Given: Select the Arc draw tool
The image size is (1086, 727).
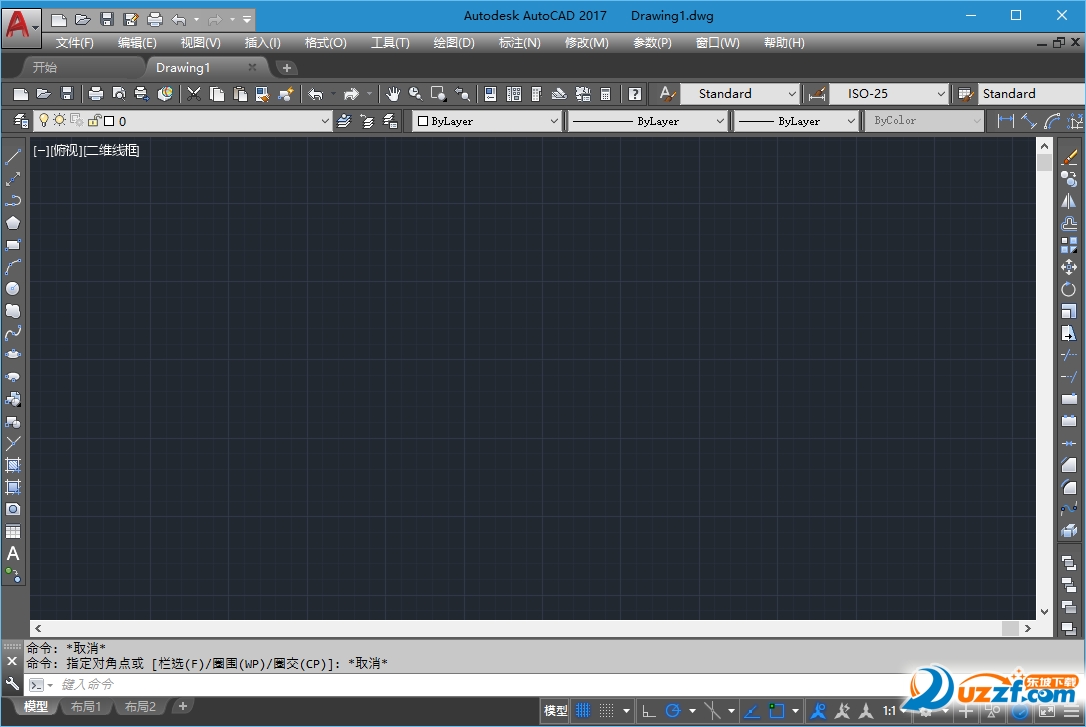Looking at the screenshot, I should coord(13,267).
